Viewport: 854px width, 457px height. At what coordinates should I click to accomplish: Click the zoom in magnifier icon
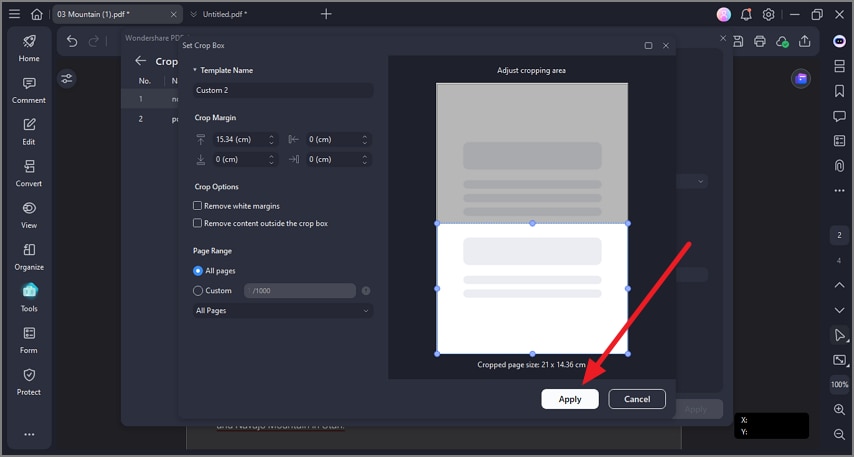[x=839, y=409]
